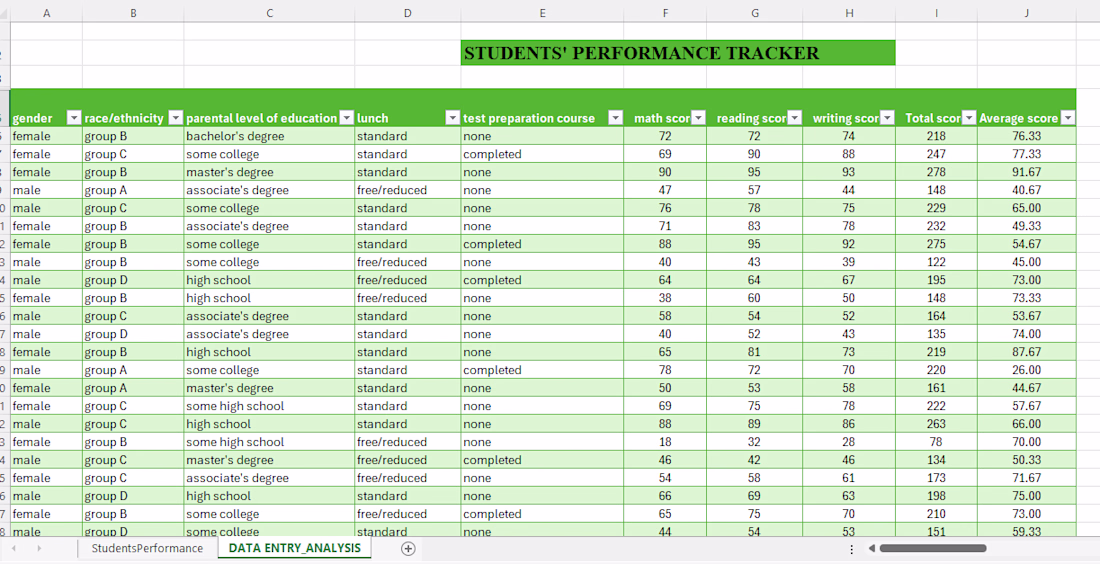Click the gender header cell text
1100x564 pixels.
pyautogui.click(x=32, y=119)
